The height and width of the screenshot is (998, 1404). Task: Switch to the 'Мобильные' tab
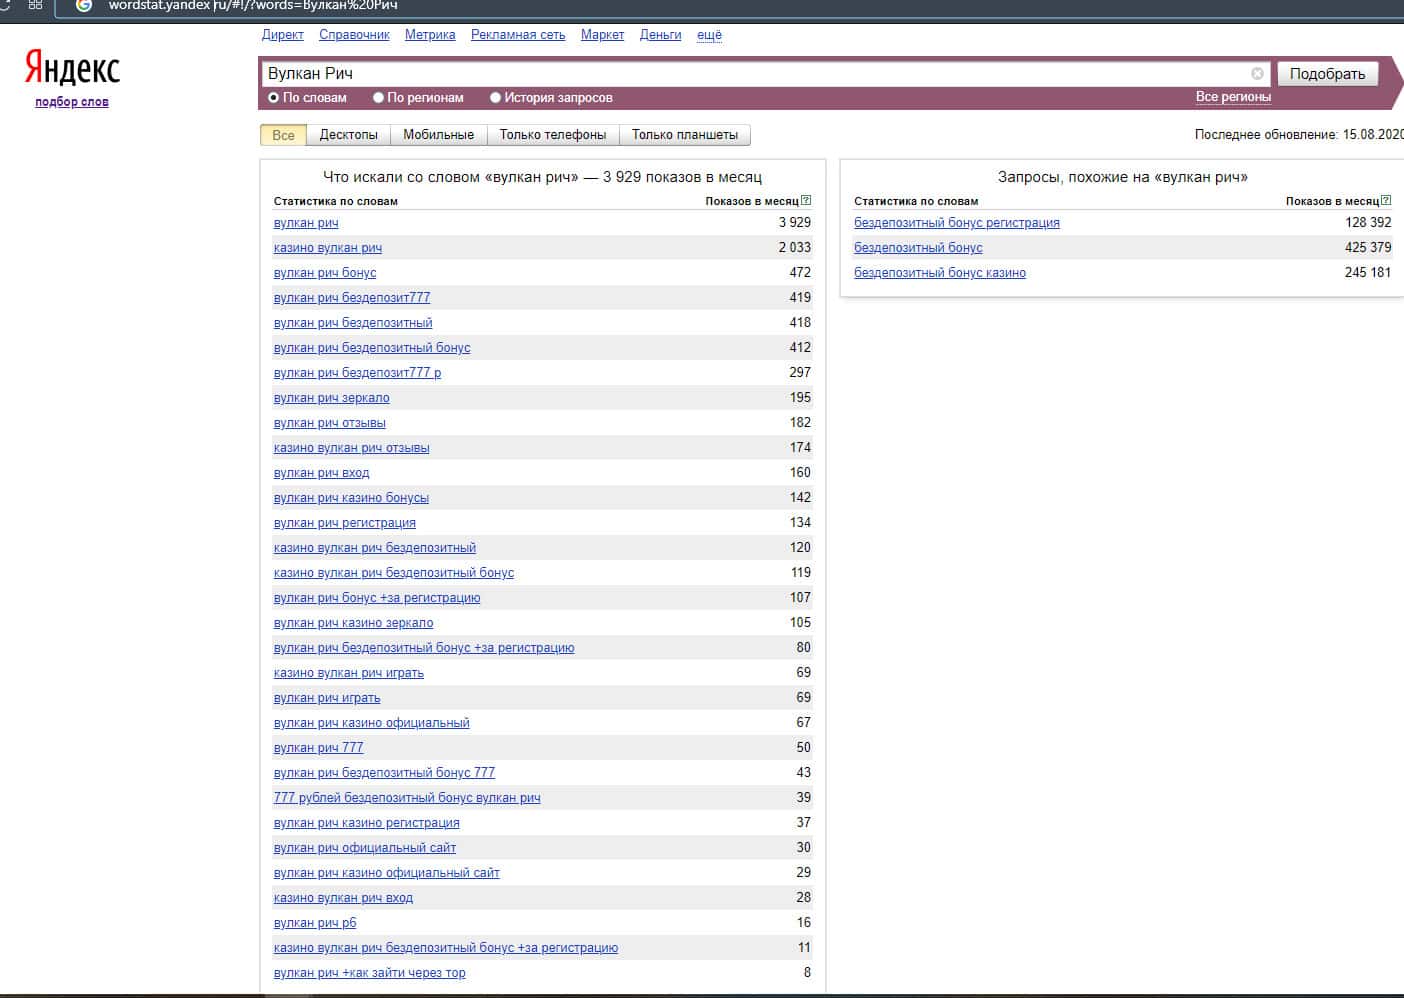coord(438,135)
